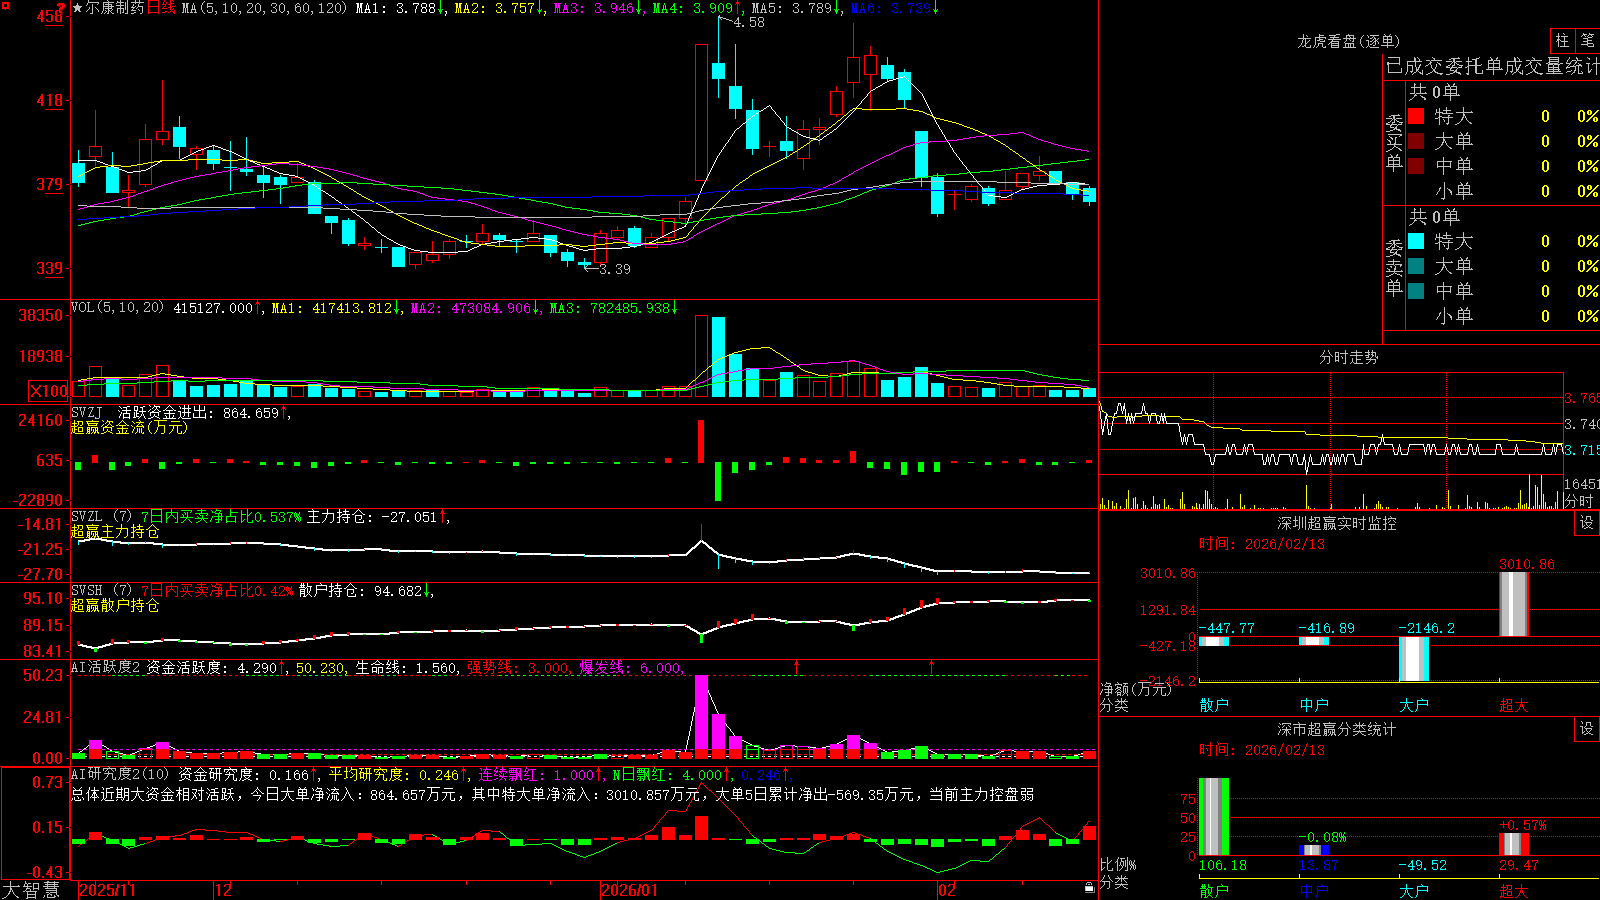This screenshot has height=900, width=1600.
Task: Click the dark red 大单 buy-order swatch
Action: (1416, 141)
